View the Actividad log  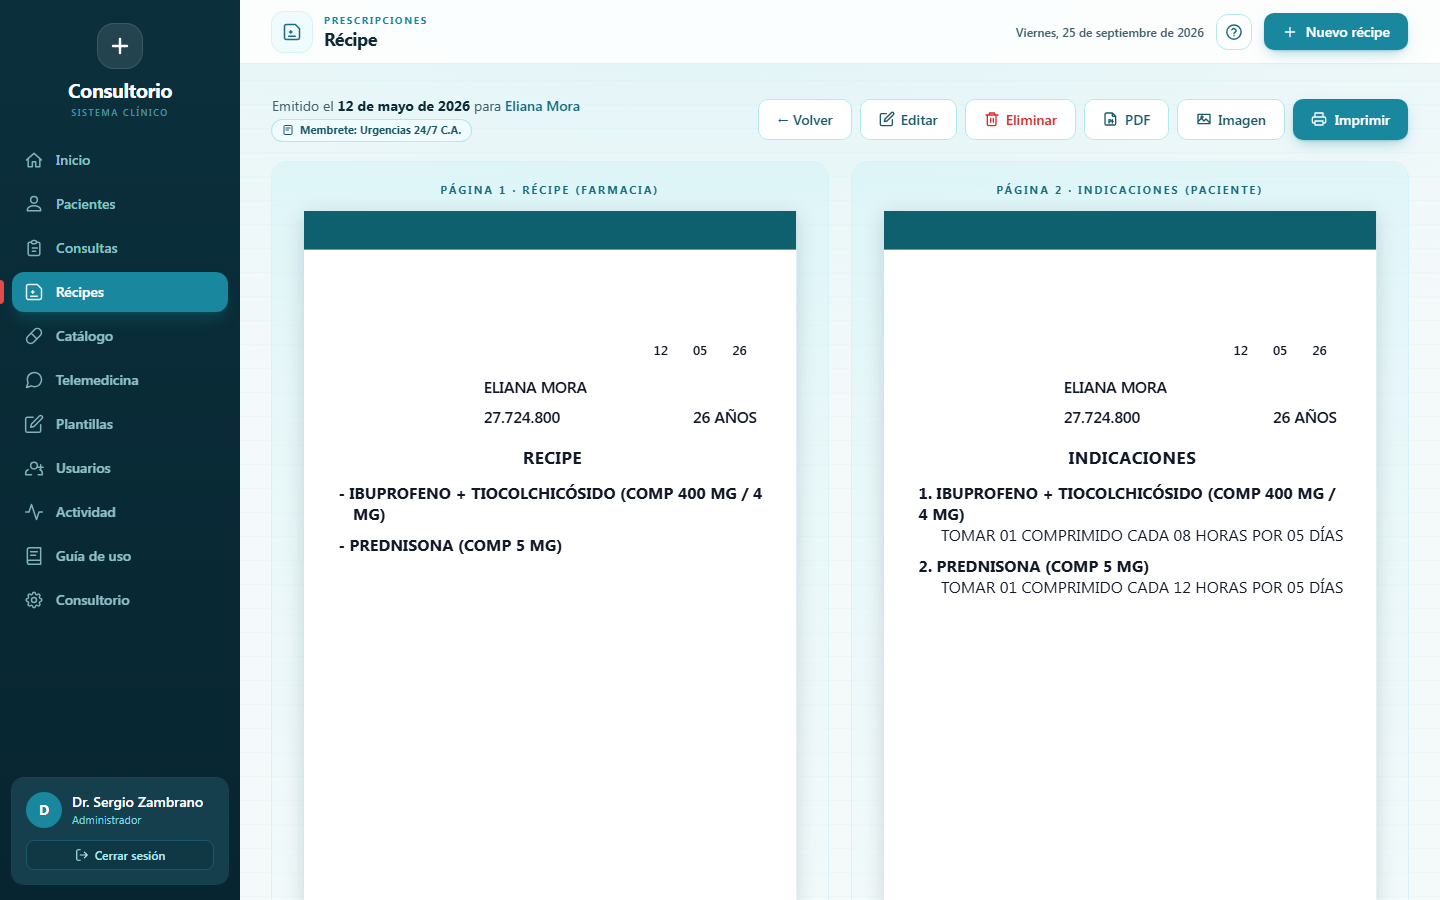[x=120, y=512]
